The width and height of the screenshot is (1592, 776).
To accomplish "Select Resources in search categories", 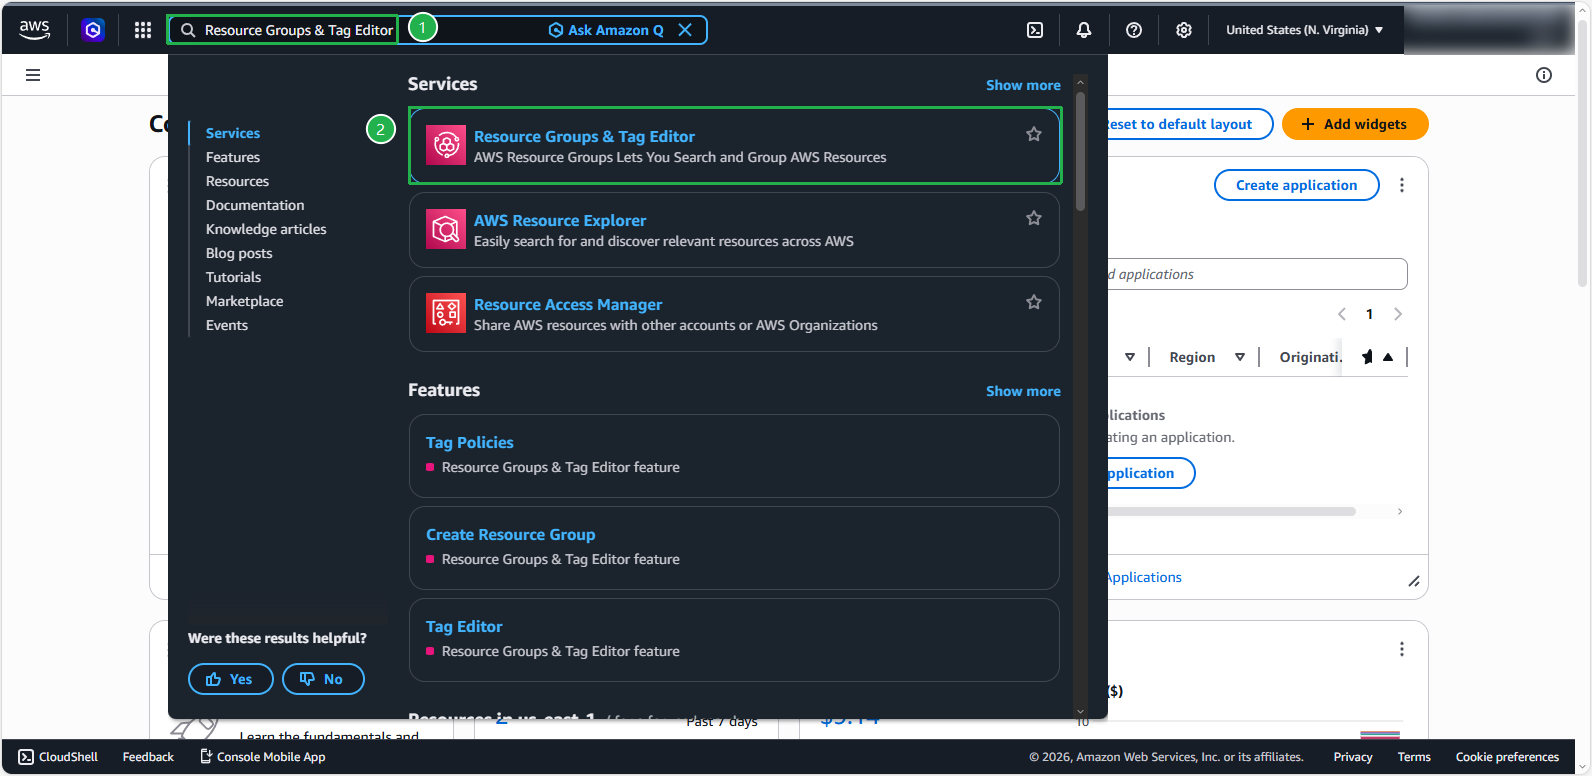I will point(237,181).
